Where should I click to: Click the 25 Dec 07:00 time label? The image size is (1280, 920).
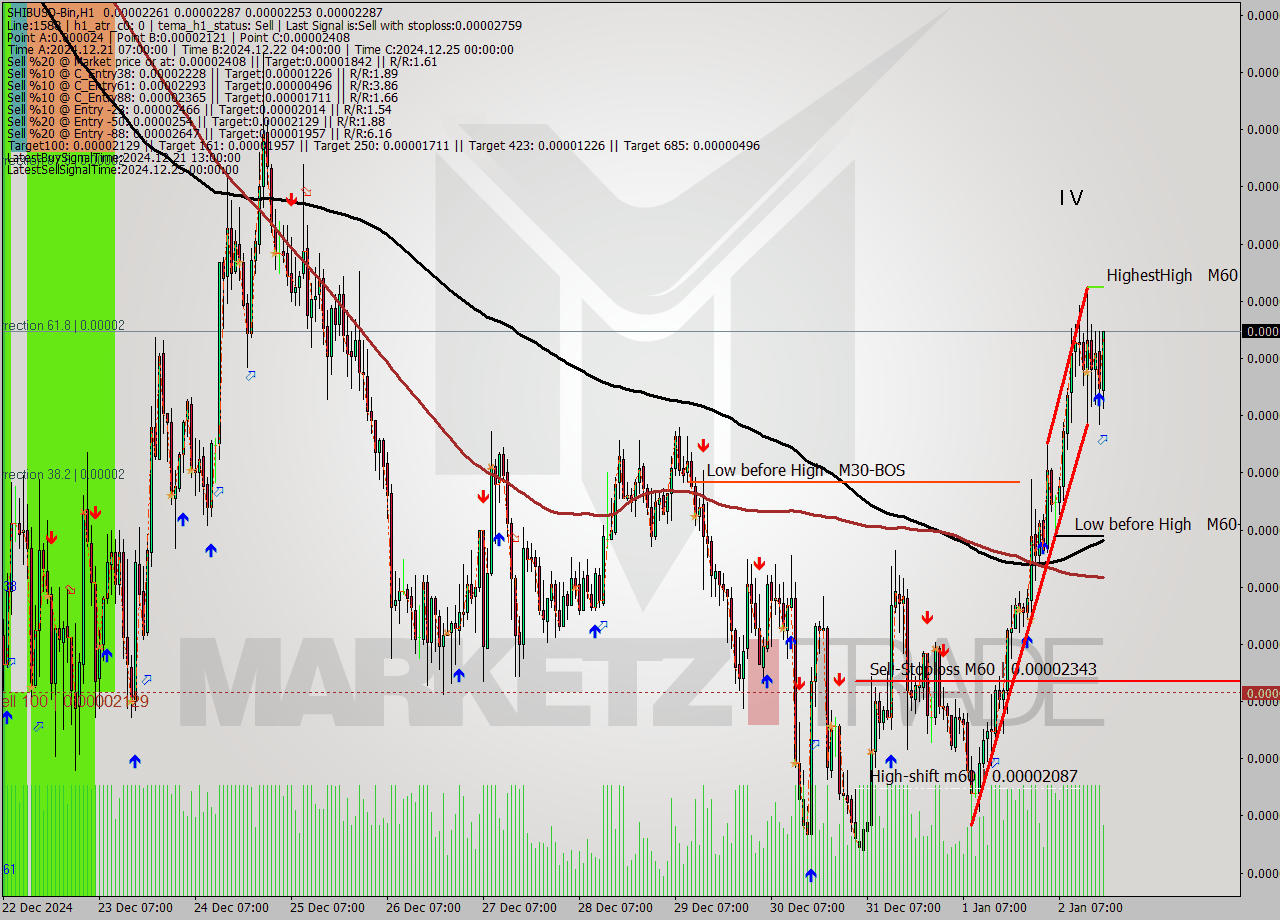(327, 908)
